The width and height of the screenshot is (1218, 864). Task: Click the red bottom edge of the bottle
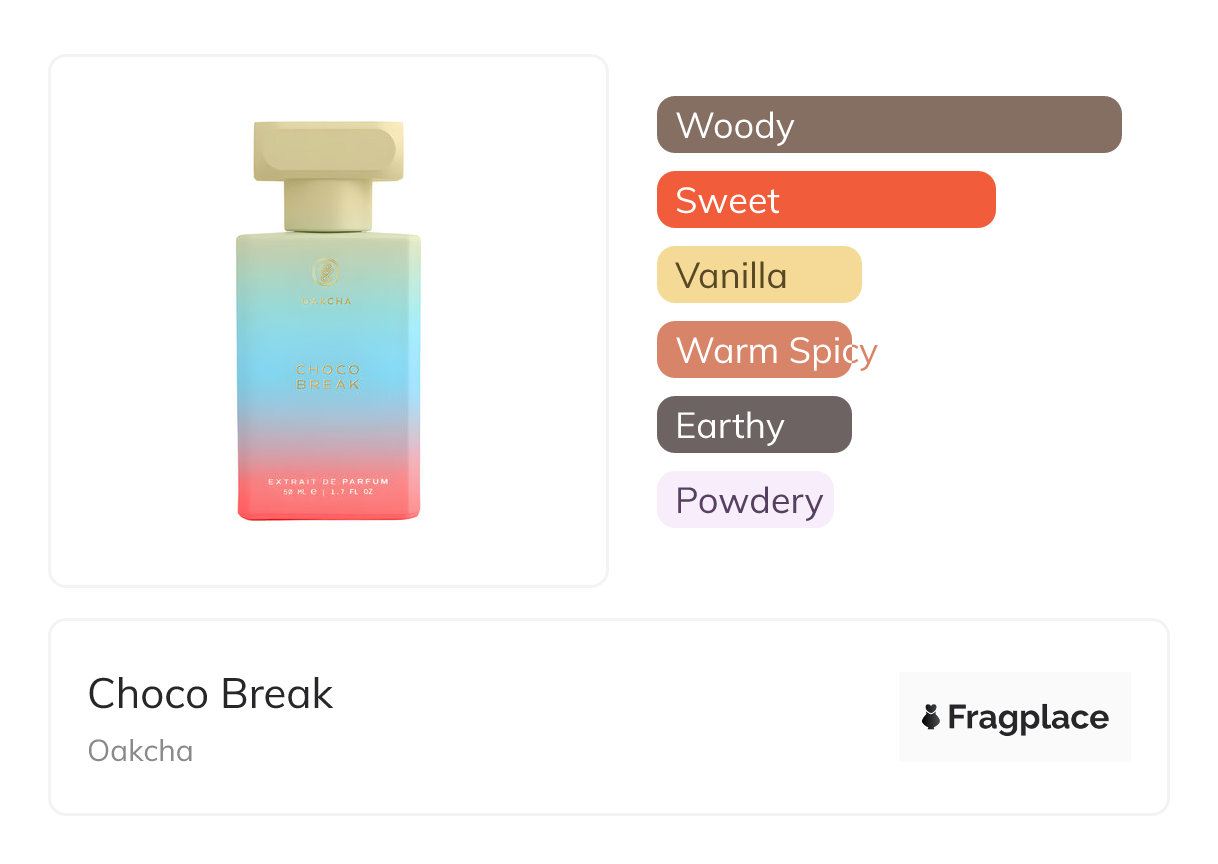[328, 510]
